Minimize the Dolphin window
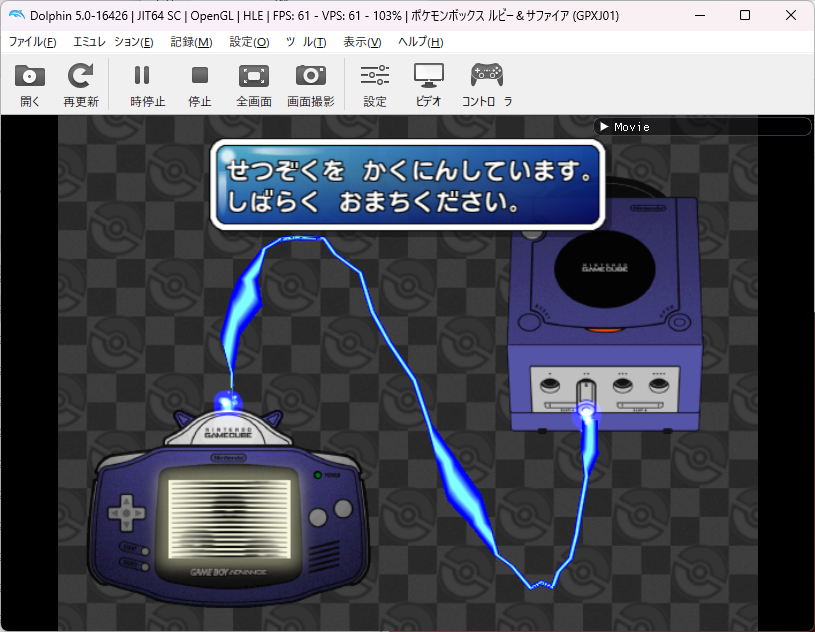The image size is (815, 632). [x=700, y=15]
